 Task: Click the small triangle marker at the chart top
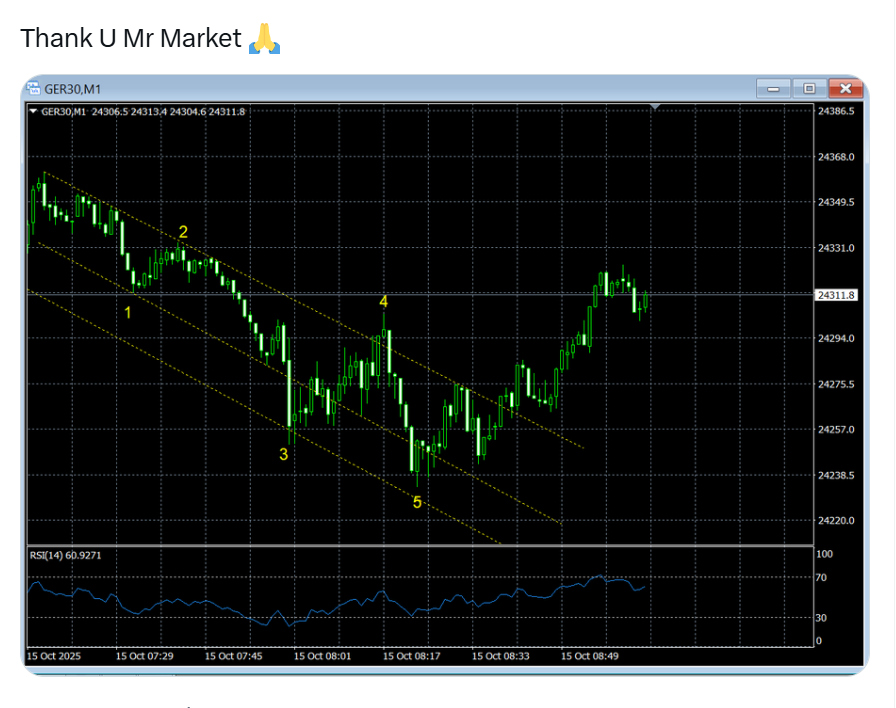[x=655, y=104]
